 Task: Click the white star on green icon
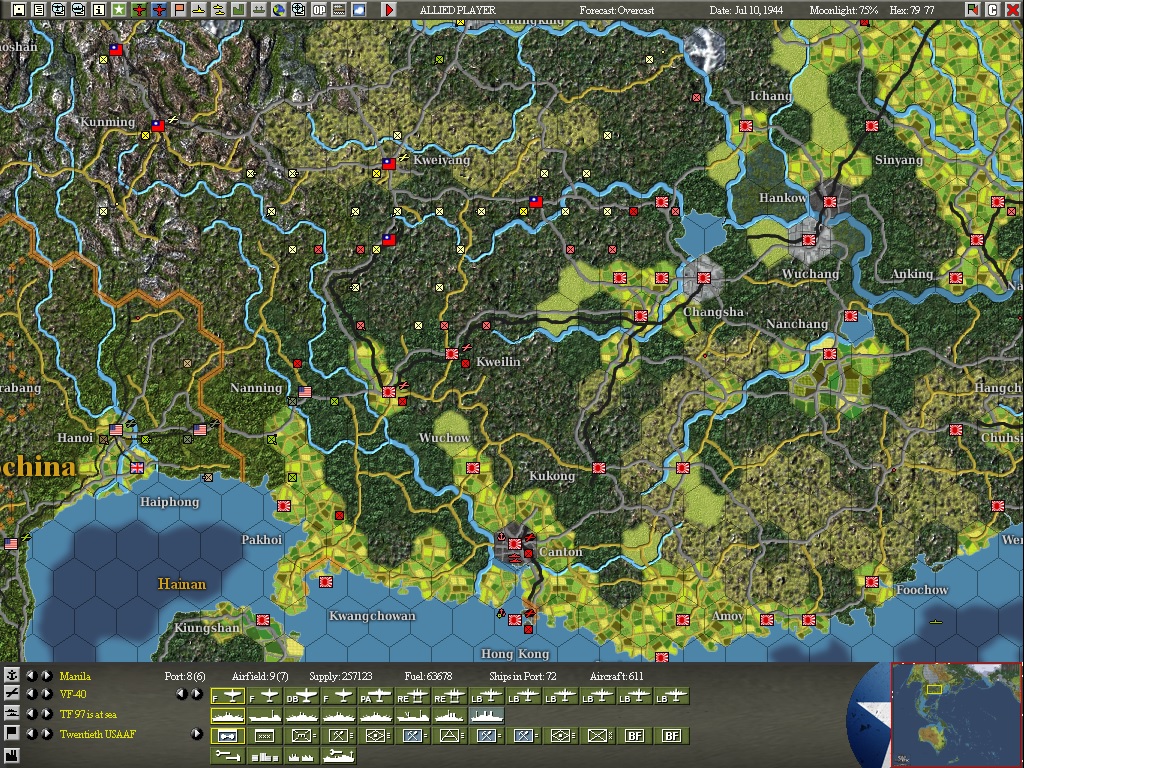point(118,10)
